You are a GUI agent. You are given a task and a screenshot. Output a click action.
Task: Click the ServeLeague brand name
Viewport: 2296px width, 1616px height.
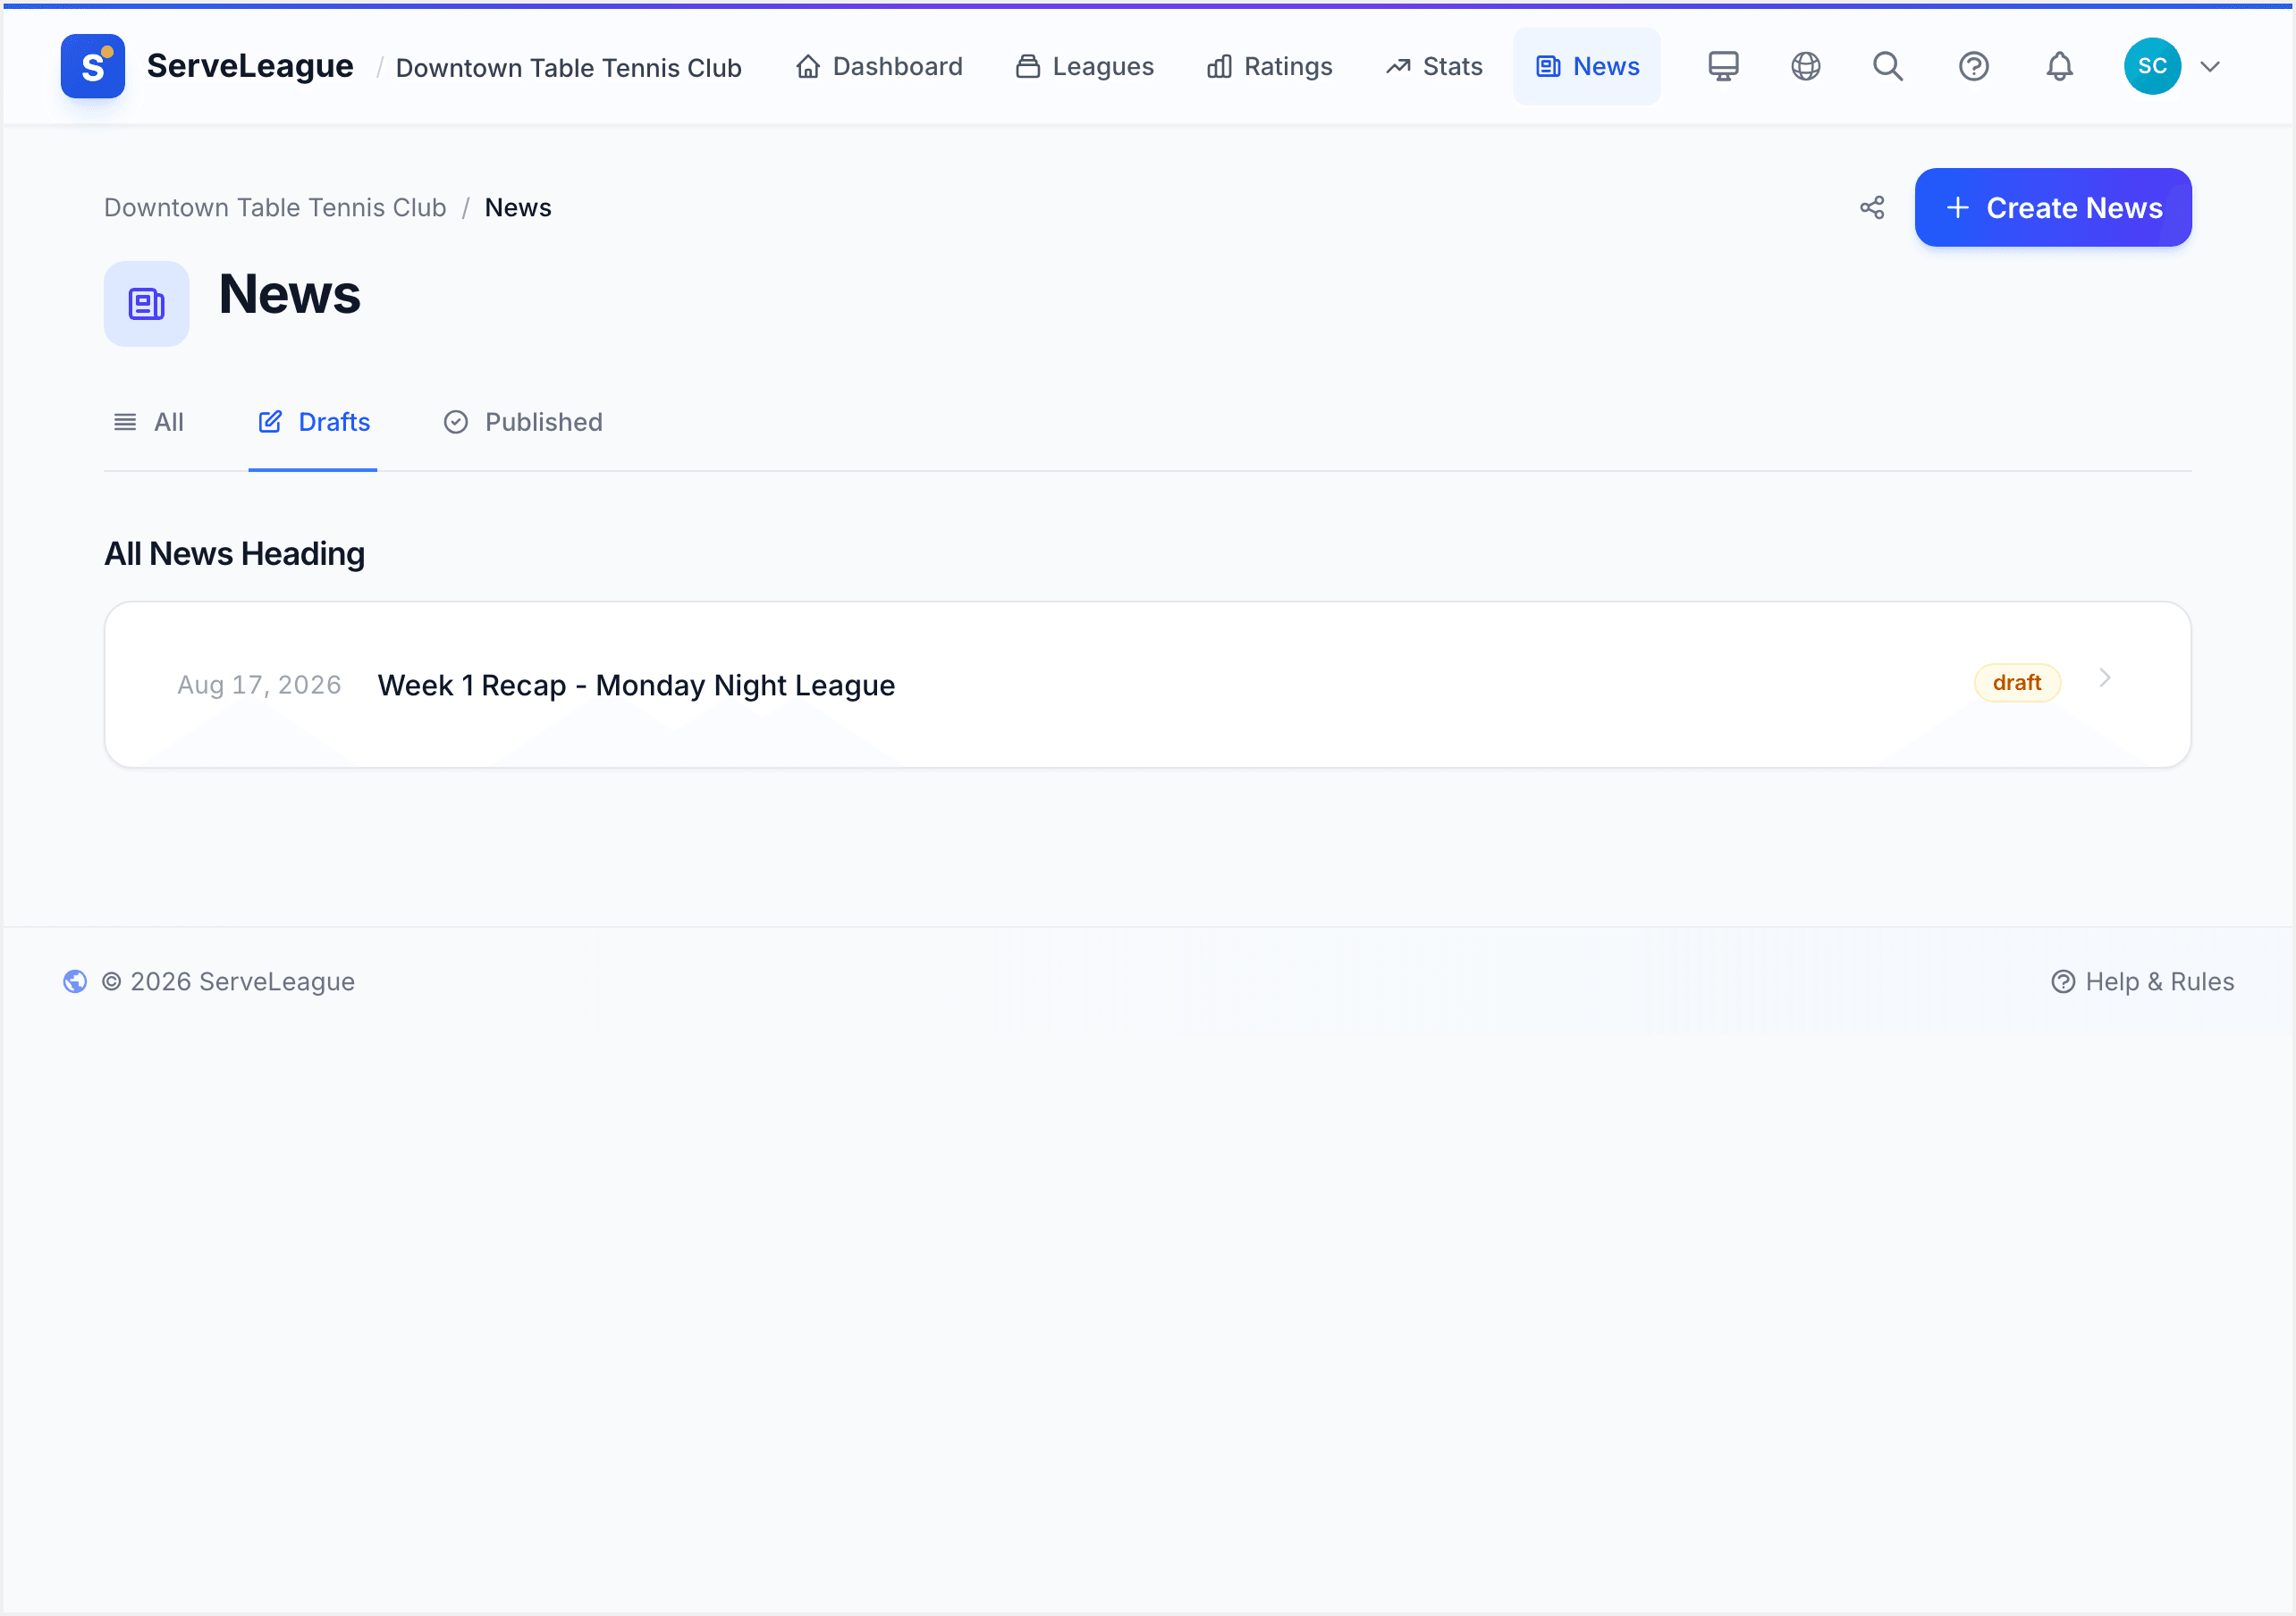click(x=250, y=66)
